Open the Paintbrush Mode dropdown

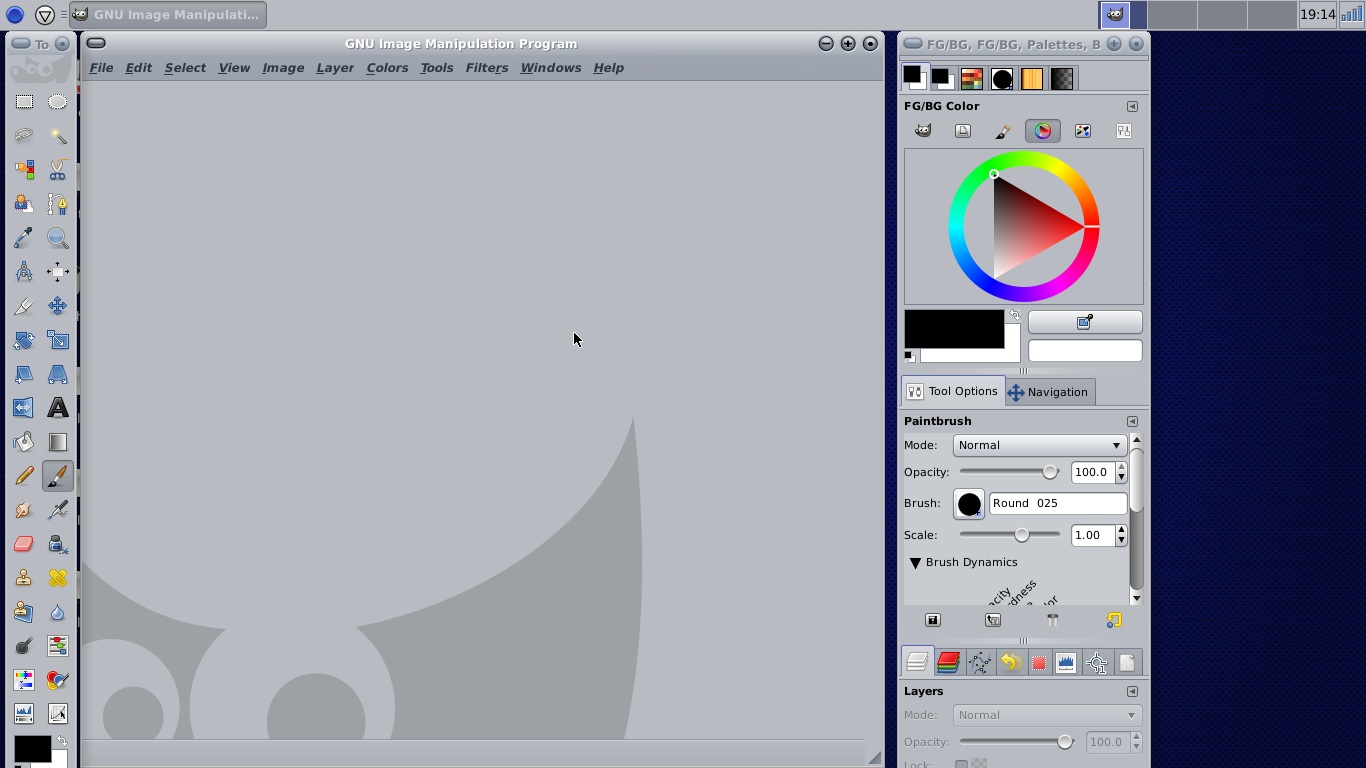coord(1040,445)
